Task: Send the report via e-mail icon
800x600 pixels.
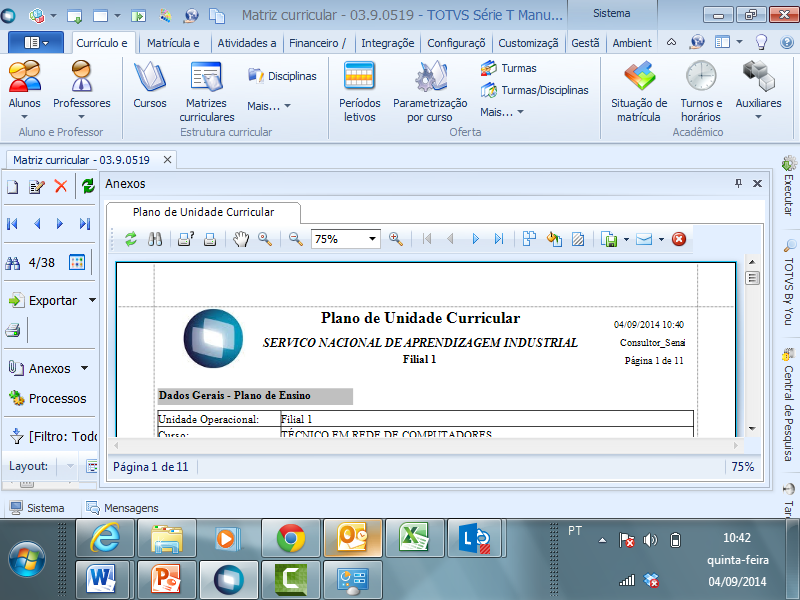Action: pyautogui.click(x=644, y=239)
